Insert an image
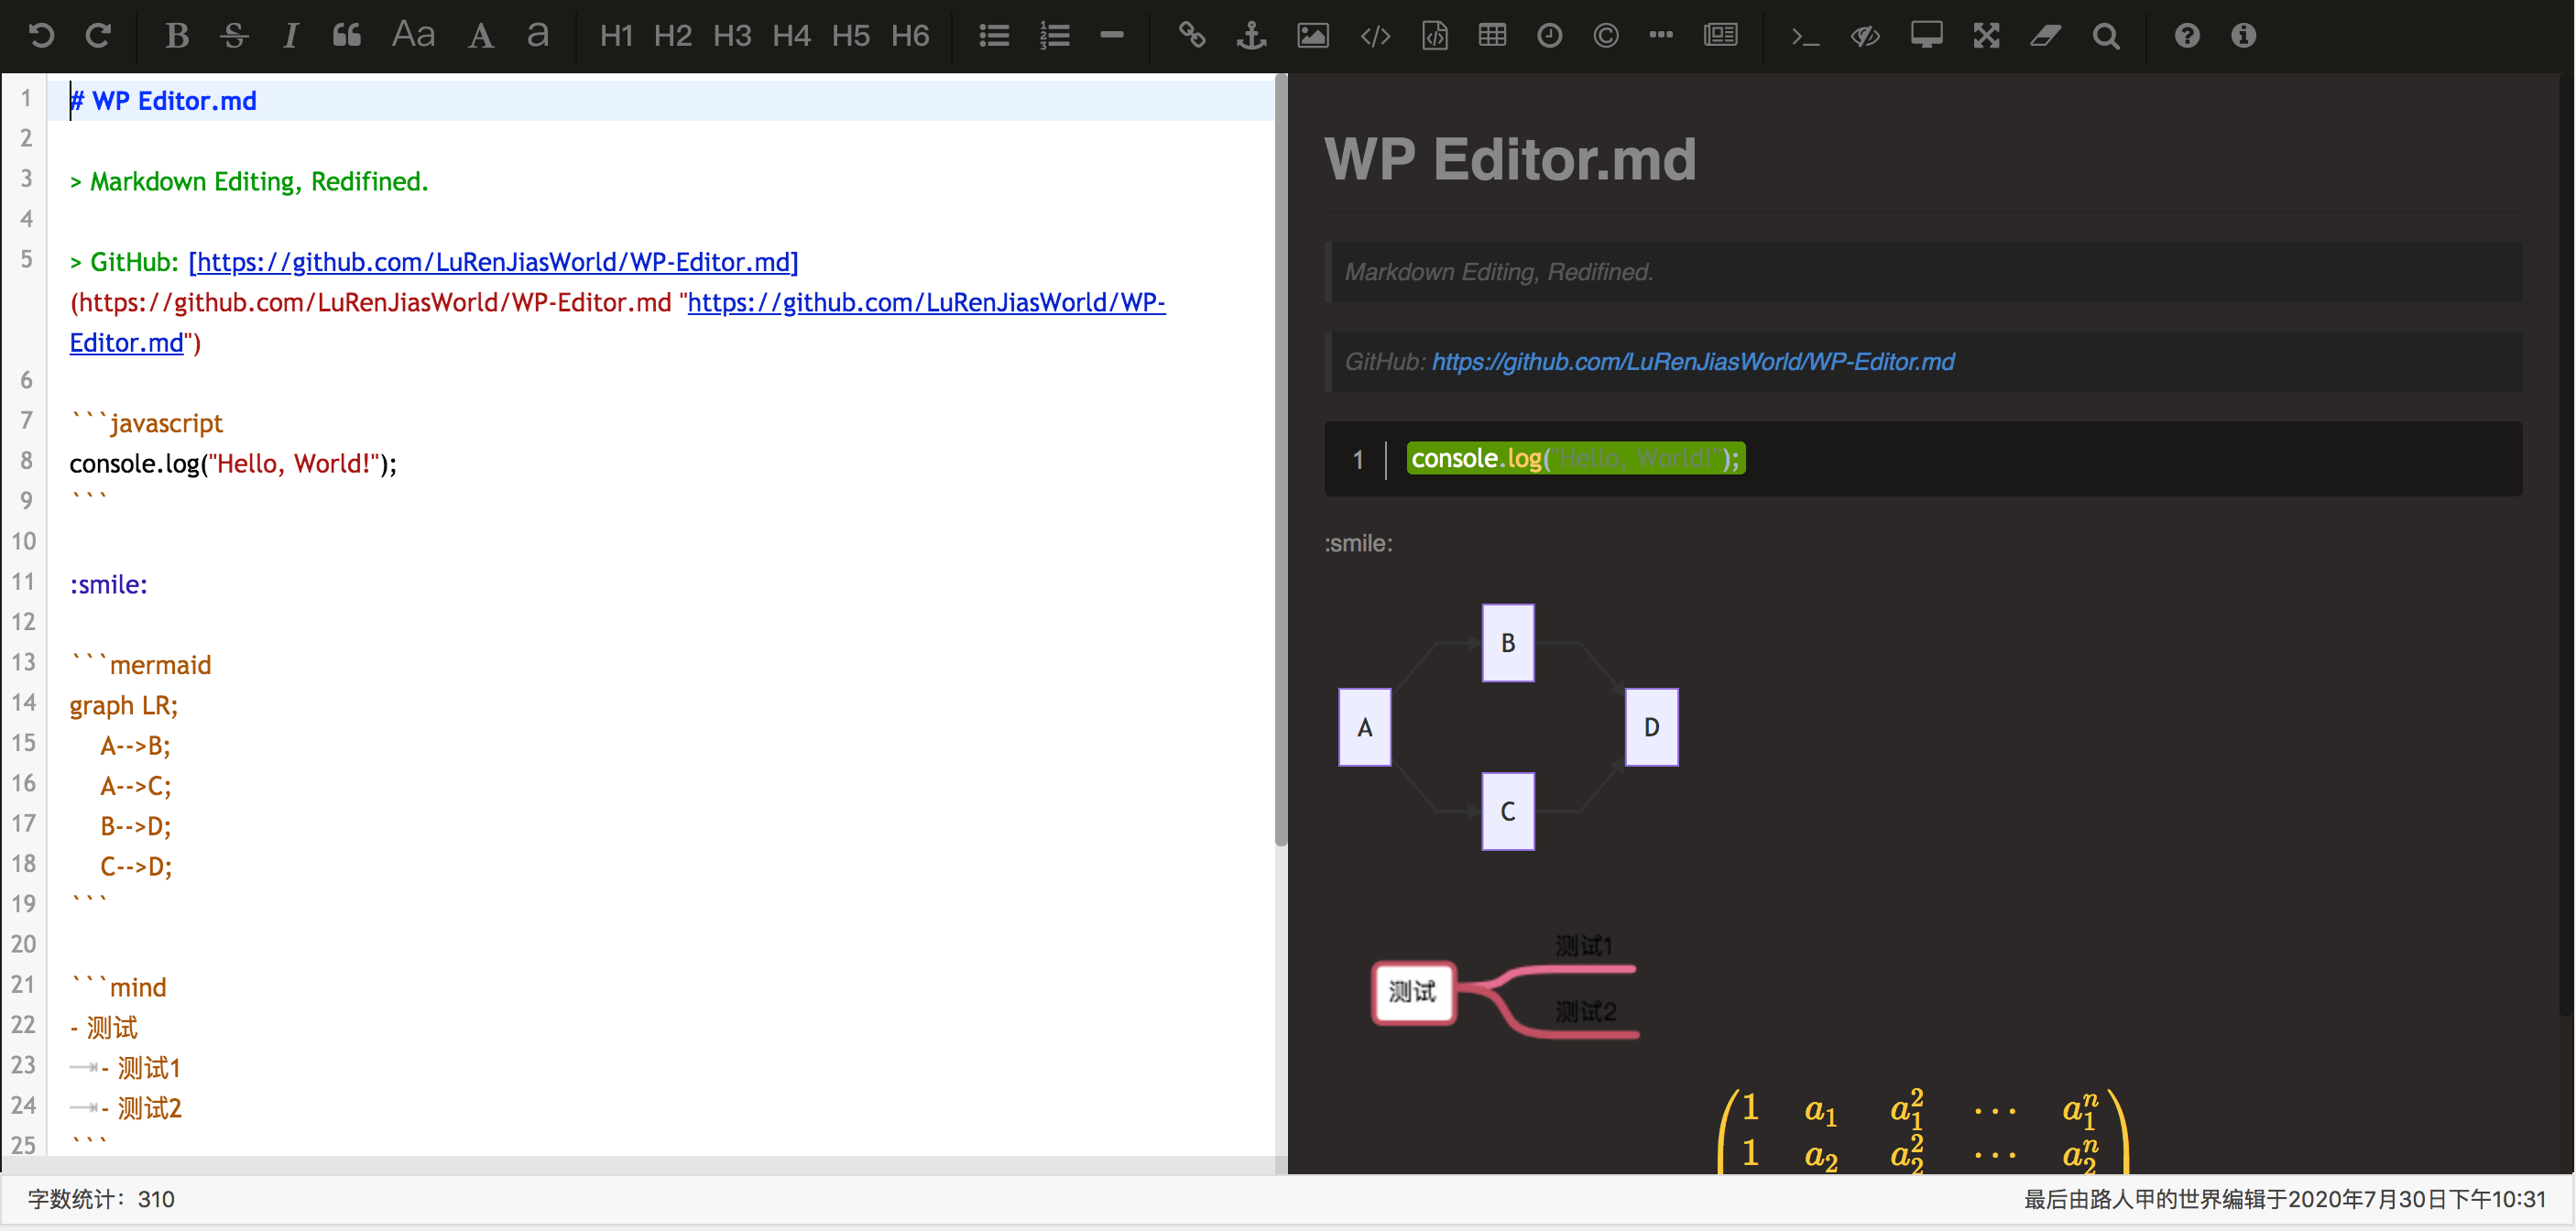 (x=1313, y=36)
